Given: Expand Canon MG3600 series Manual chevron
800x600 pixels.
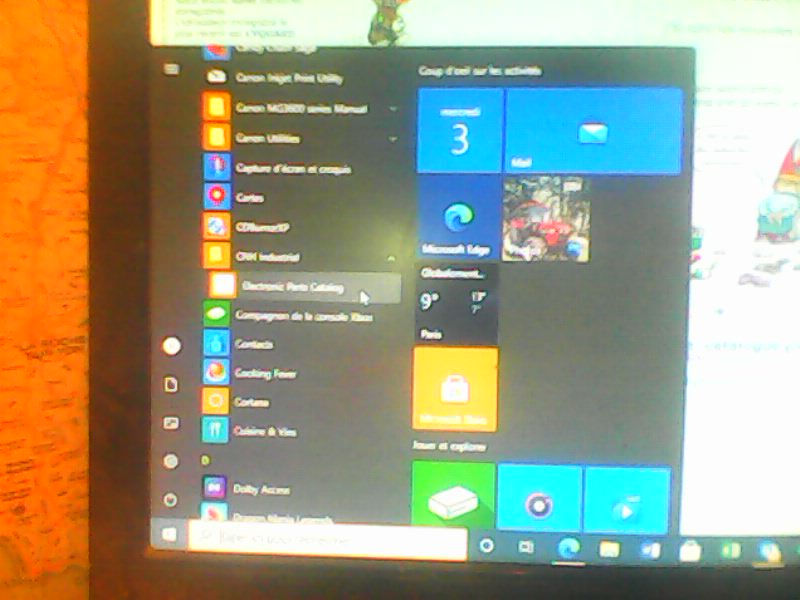Looking at the screenshot, I should pyautogui.click(x=392, y=109).
